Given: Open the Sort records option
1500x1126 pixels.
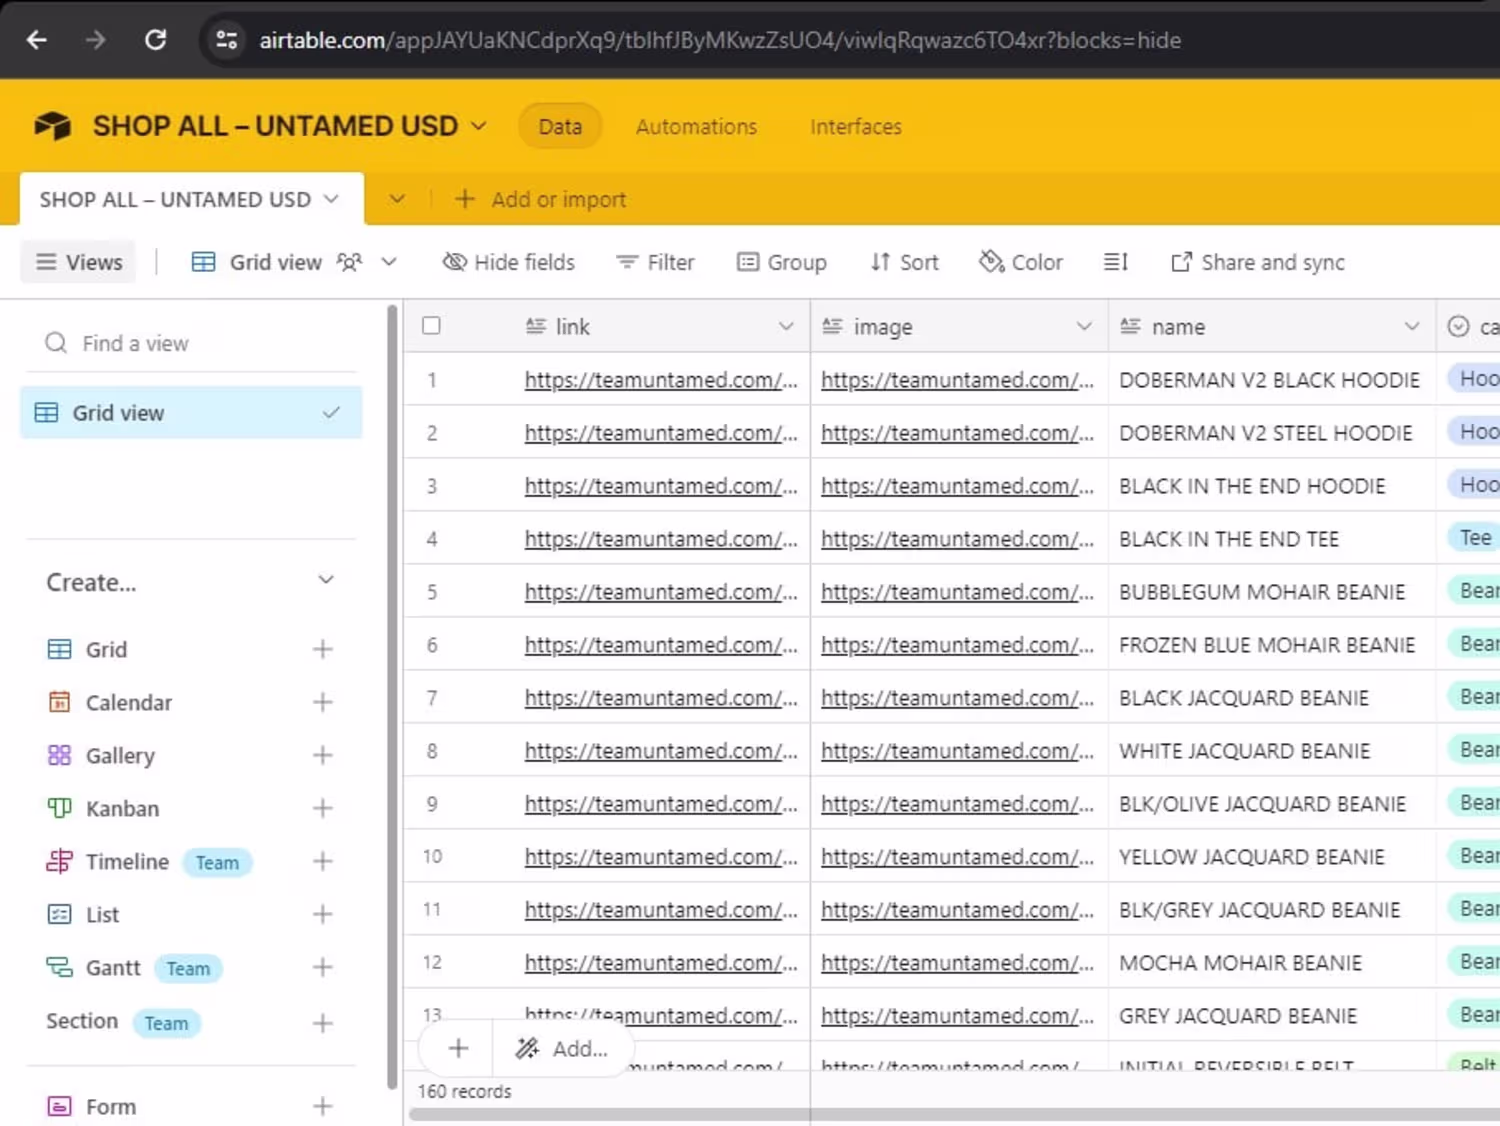Looking at the screenshot, I should point(904,262).
